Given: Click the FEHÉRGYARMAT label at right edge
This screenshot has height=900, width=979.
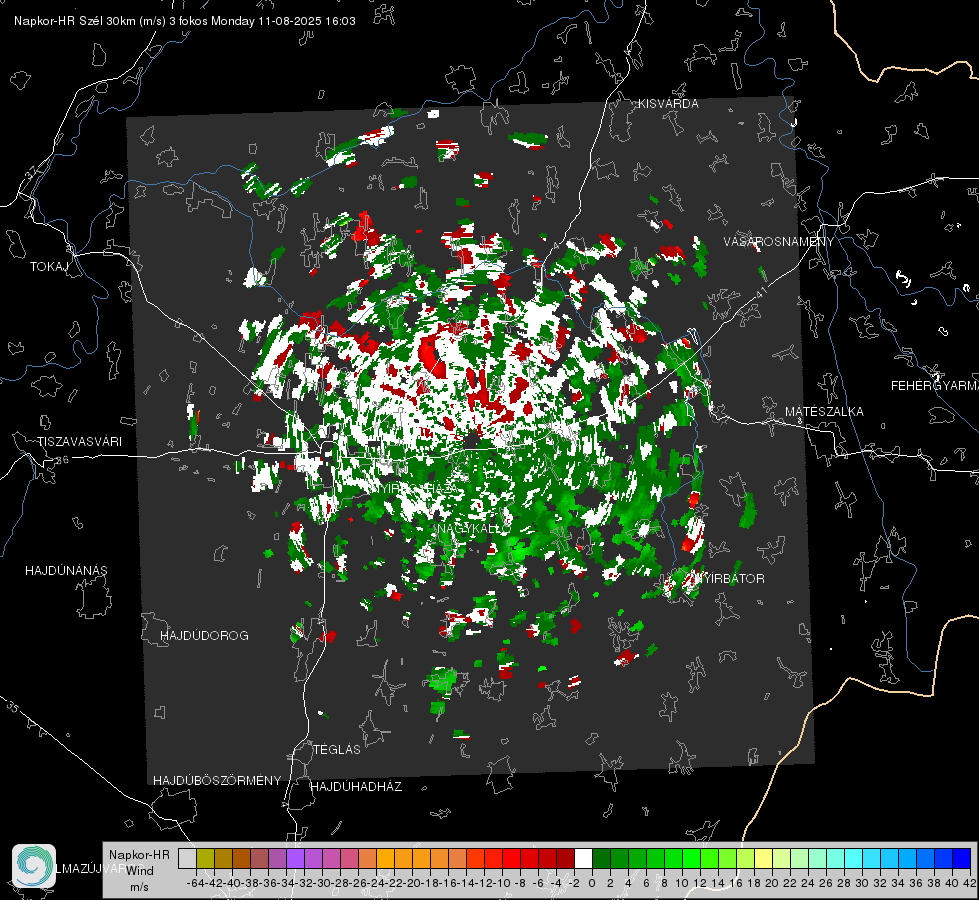Looking at the screenshot, I should [x=935, y=386].
